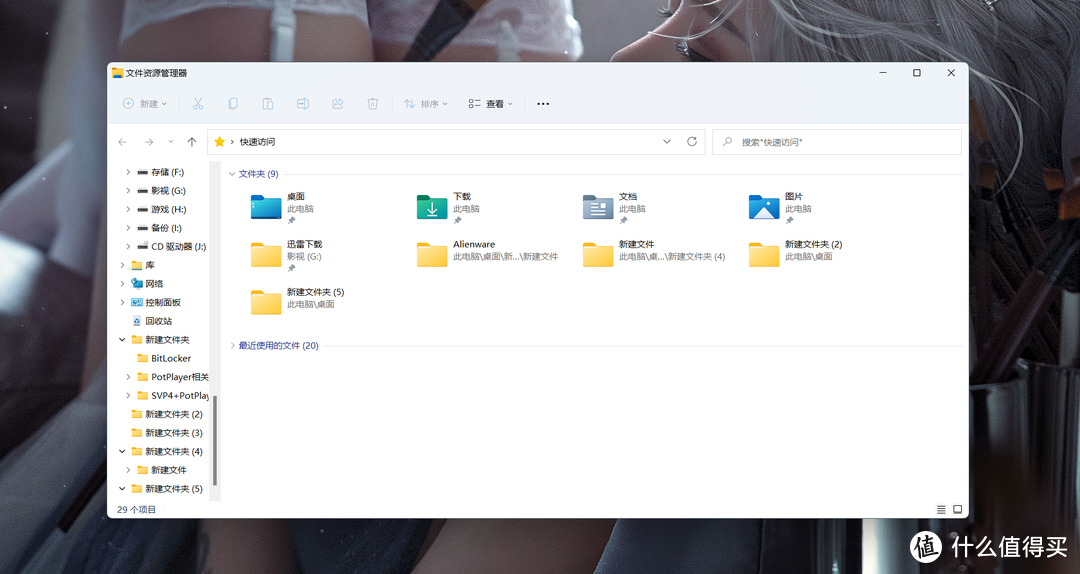The image size is (1080, 574).
Task: Click the quick access star icon in address bar
Action: (x=220, y=142)
